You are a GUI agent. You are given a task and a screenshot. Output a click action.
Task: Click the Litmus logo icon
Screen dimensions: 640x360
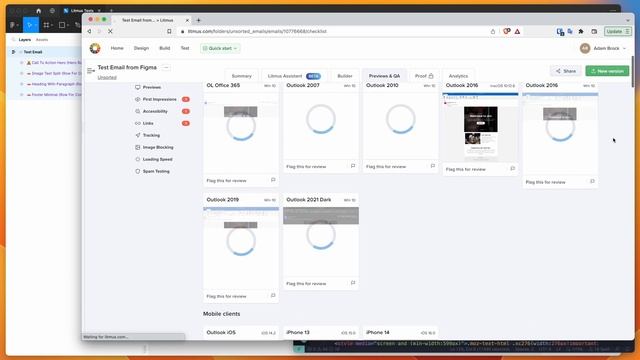click(x=95, y=48)
